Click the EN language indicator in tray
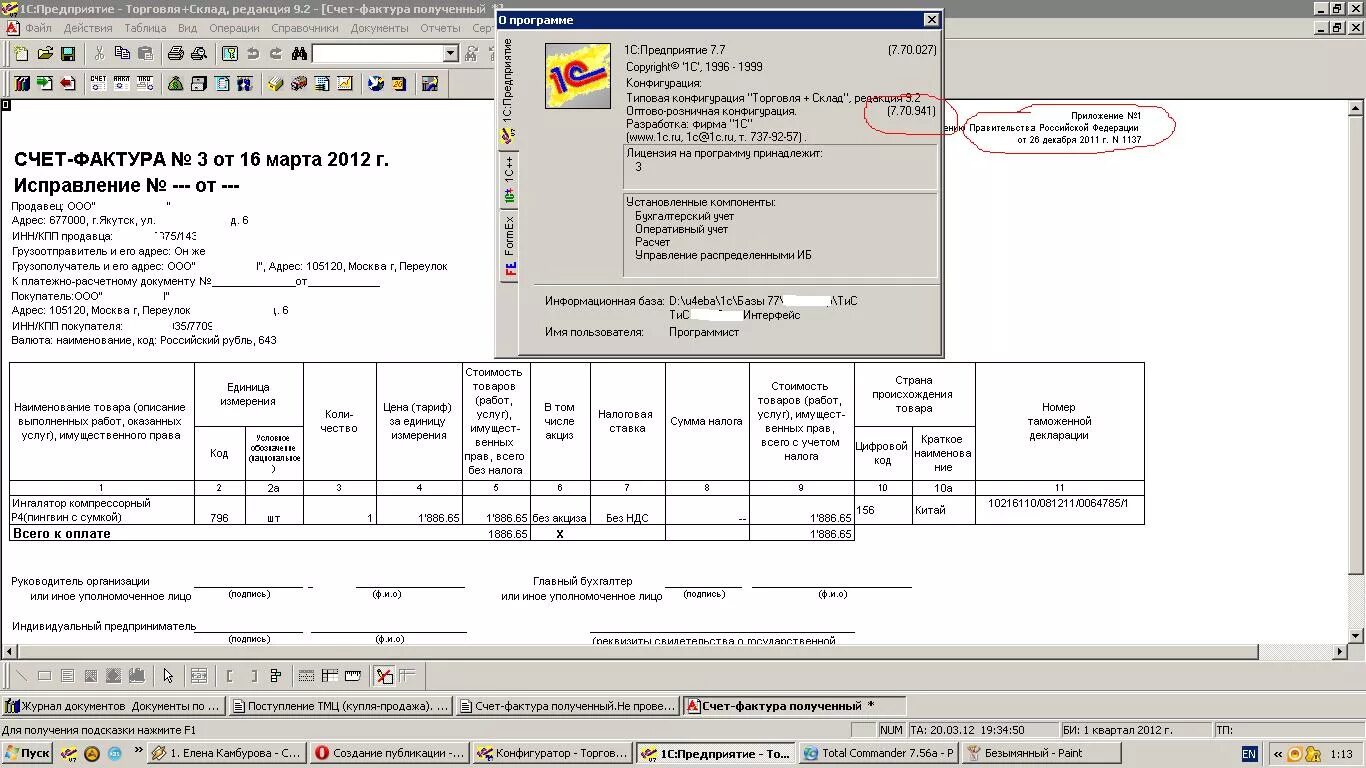1366x768 pixels. (x=1249, y=754)
